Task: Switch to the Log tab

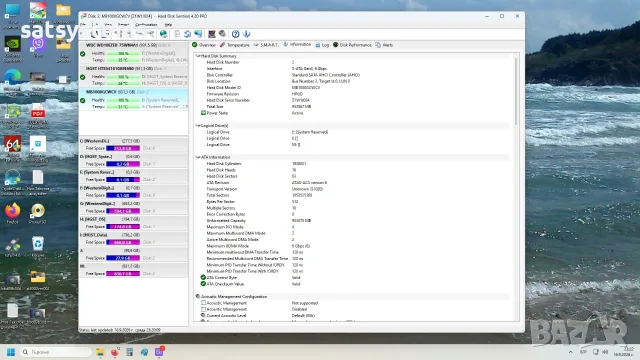Action: pyautogui.click(x=322, y=45)
